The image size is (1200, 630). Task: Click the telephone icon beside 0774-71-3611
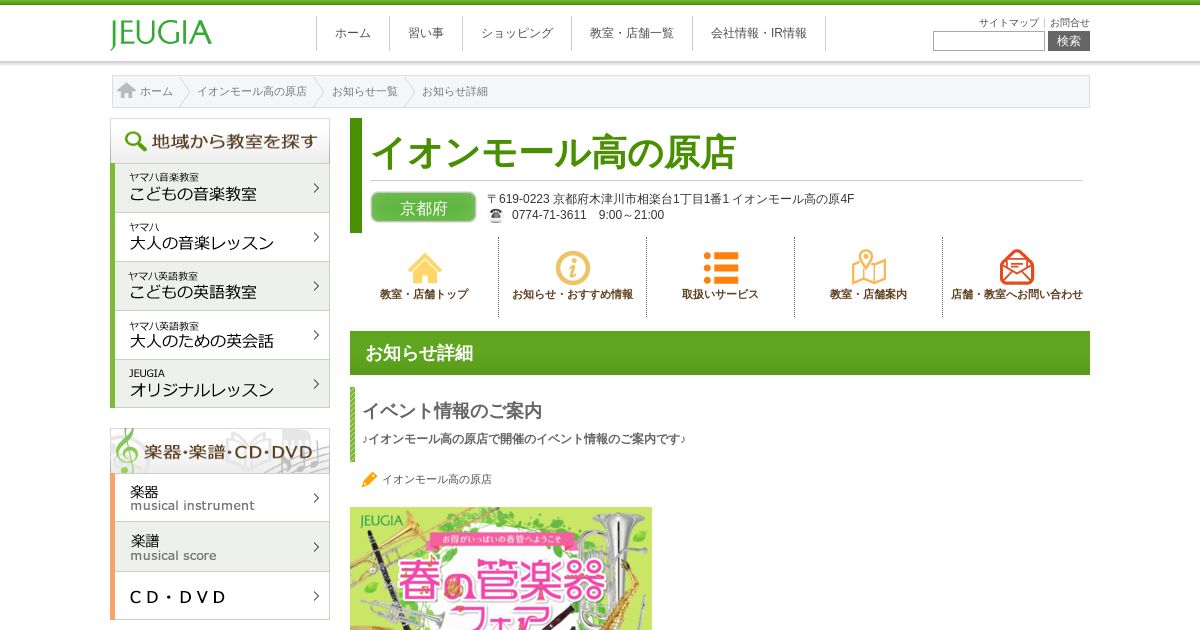pyautogui.click(x=495, y=215)
